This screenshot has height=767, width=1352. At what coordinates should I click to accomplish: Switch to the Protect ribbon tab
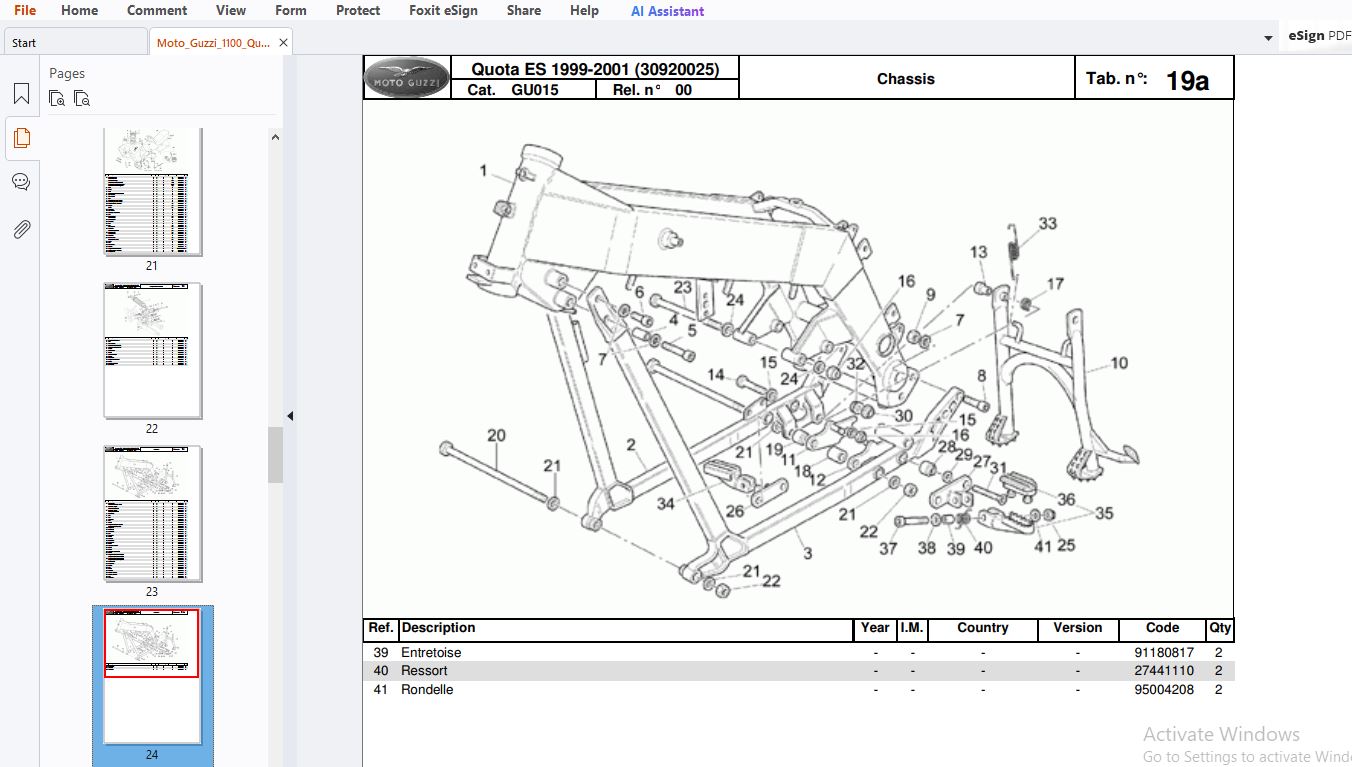click(358, 10)
